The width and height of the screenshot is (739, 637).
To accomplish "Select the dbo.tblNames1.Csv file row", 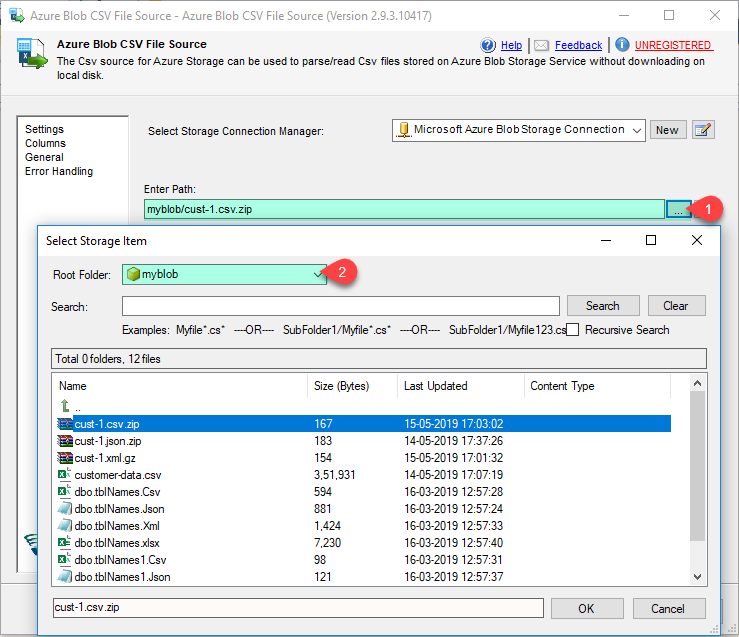I will pos(364,560).
